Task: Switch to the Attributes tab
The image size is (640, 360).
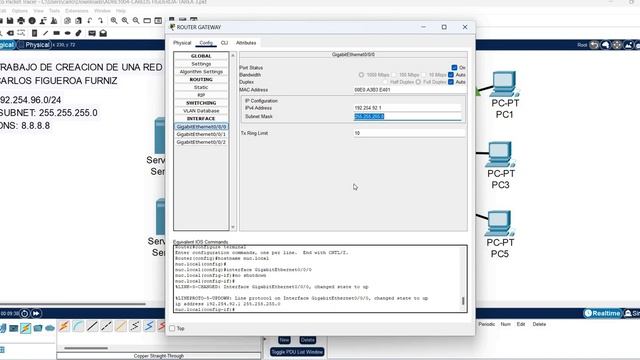Action: [246, 43]
